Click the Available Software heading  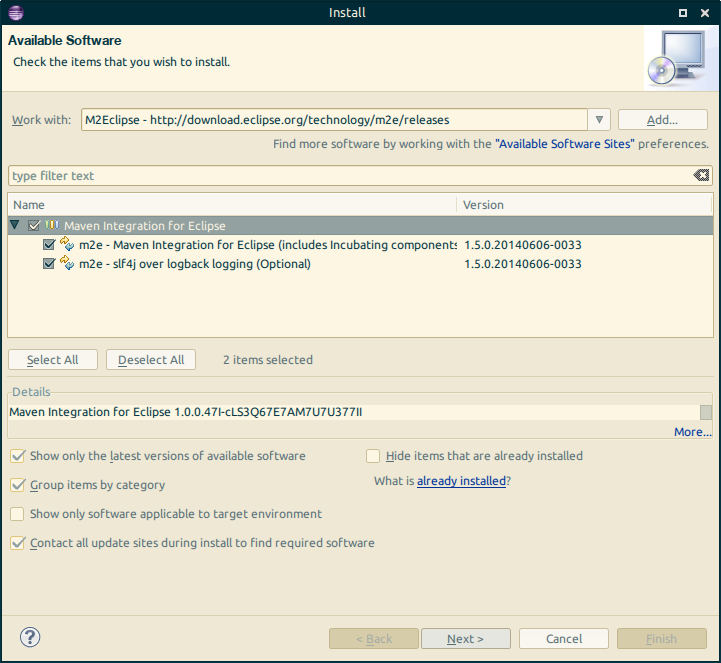coord(64,40)
